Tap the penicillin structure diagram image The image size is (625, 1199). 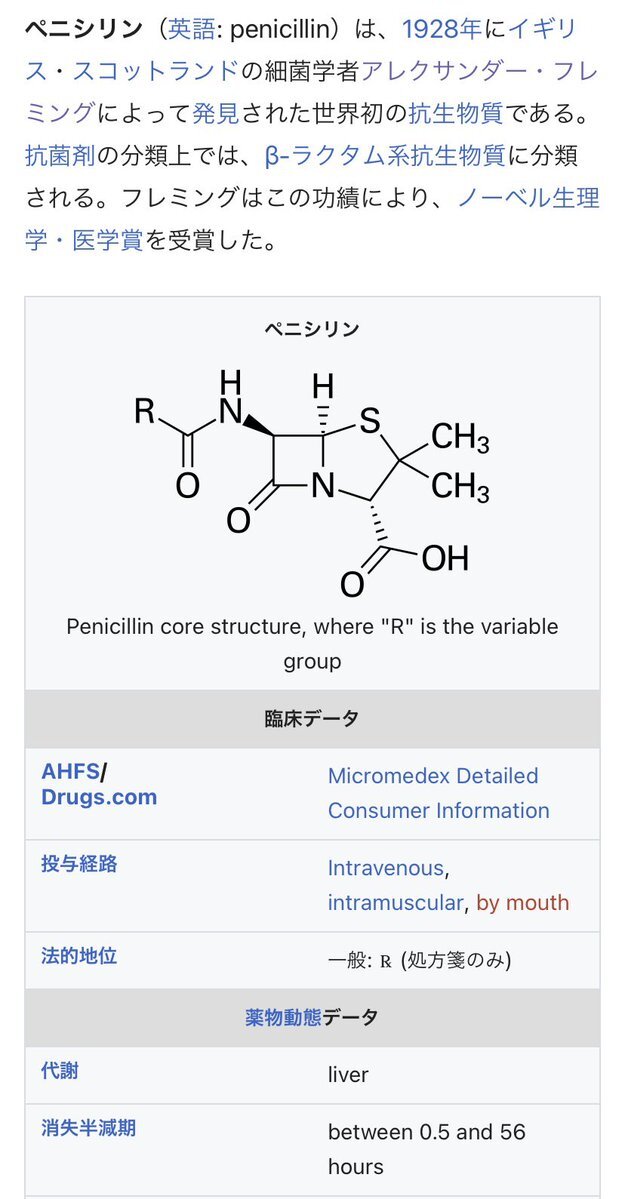coord(312,483)
